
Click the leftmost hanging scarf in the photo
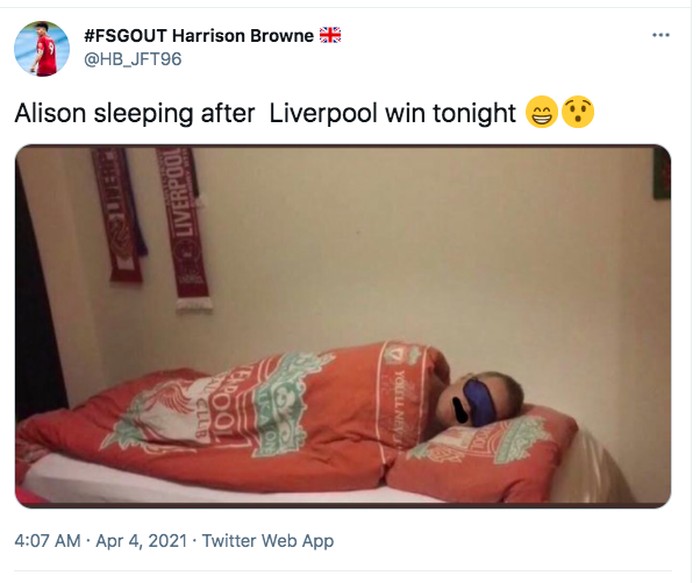pyautogui.click(x=119, y=214)
